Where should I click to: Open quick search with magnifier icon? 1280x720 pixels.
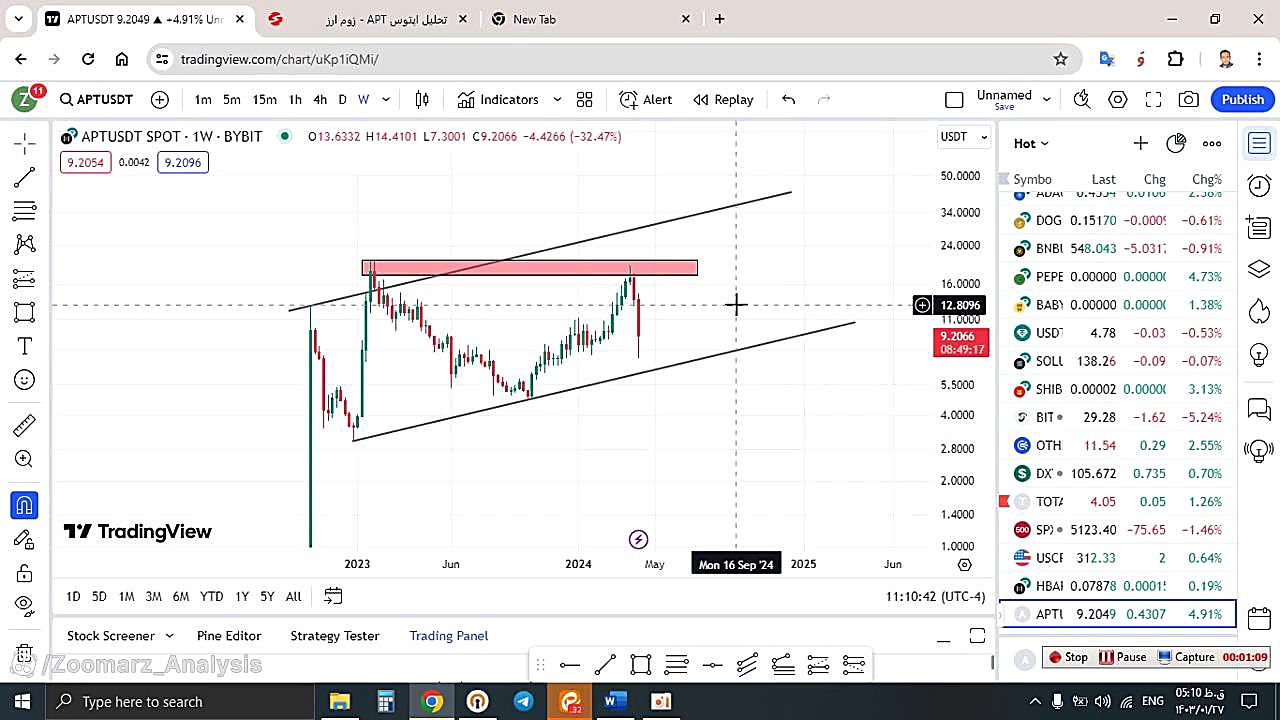1082,99
